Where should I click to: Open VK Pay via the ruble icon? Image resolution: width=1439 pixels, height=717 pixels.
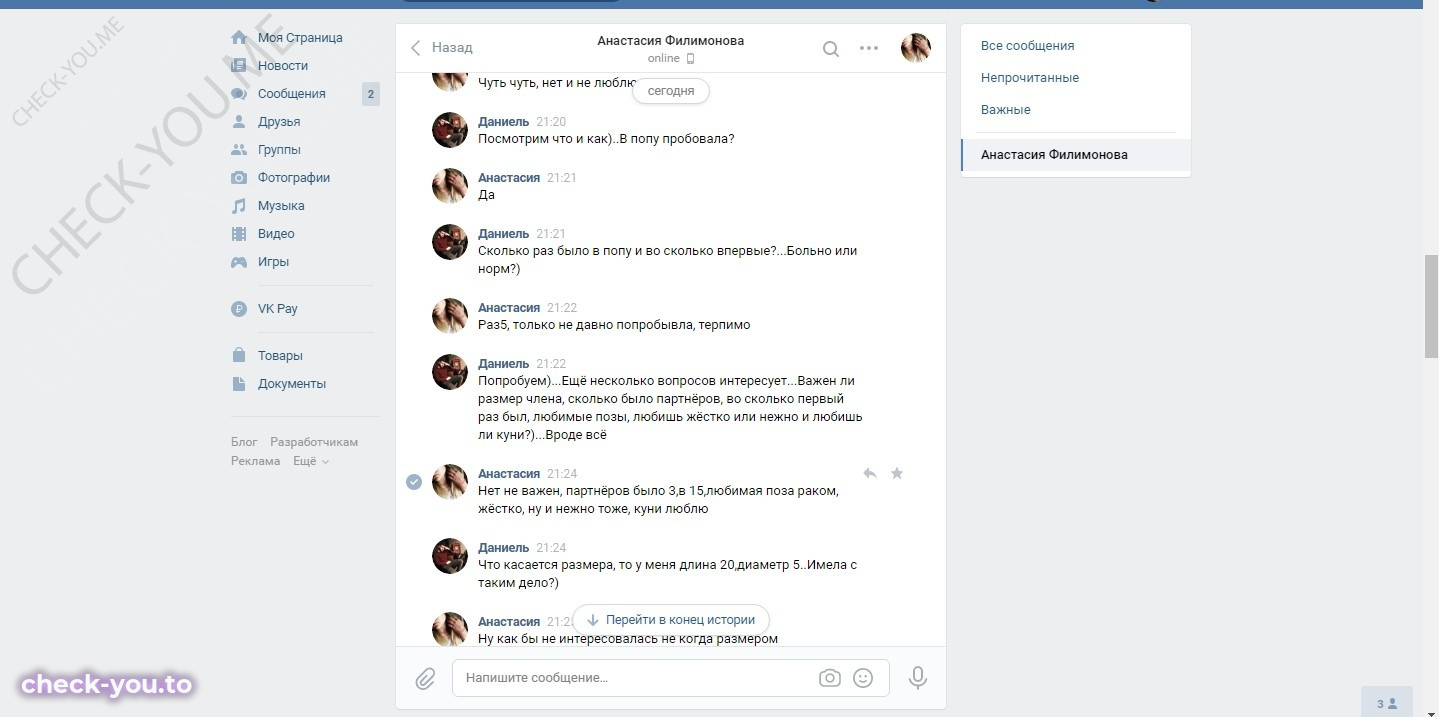coord(239,309)
